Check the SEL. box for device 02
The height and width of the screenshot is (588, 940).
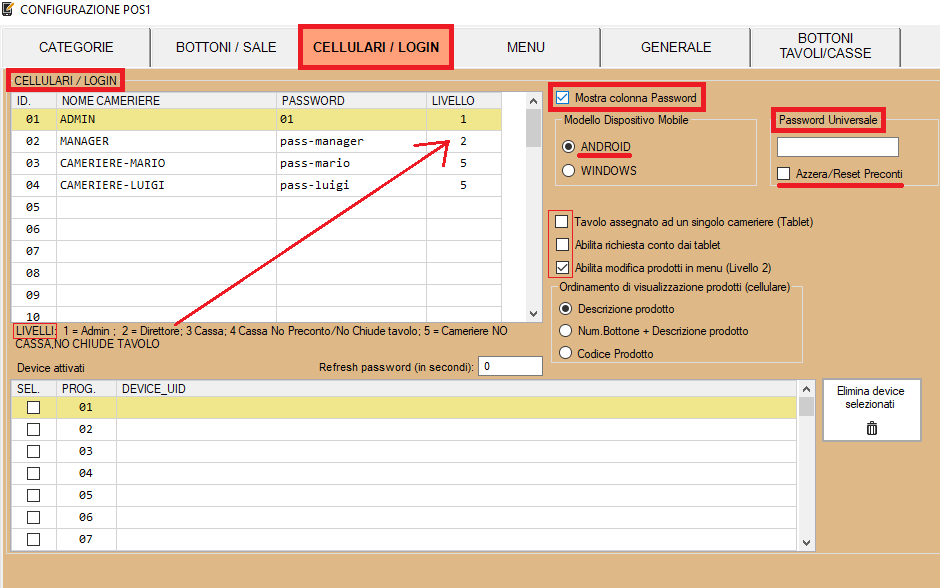(34, 430)
